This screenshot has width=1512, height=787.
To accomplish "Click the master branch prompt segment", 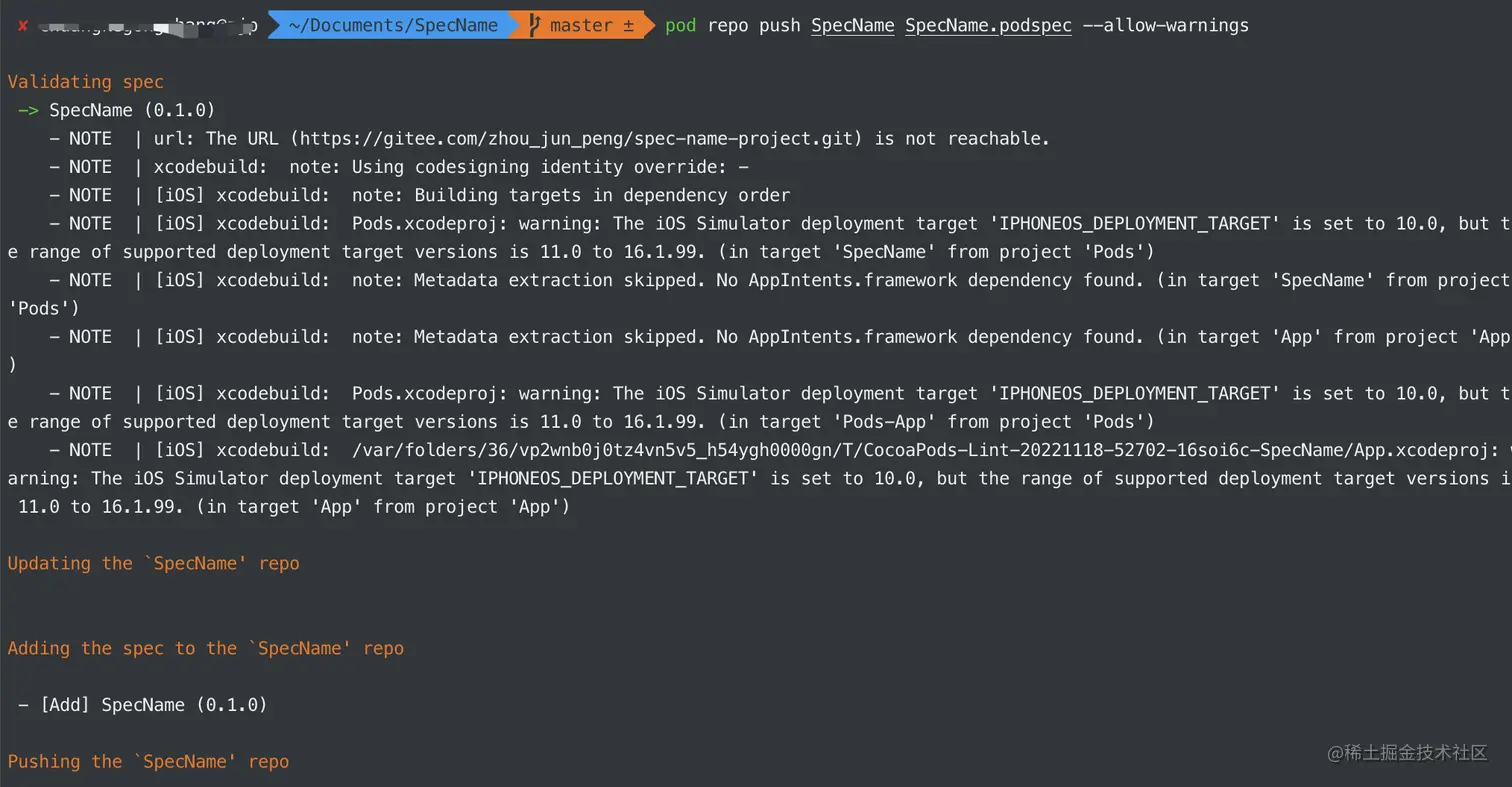I will [x=582, y=26].
